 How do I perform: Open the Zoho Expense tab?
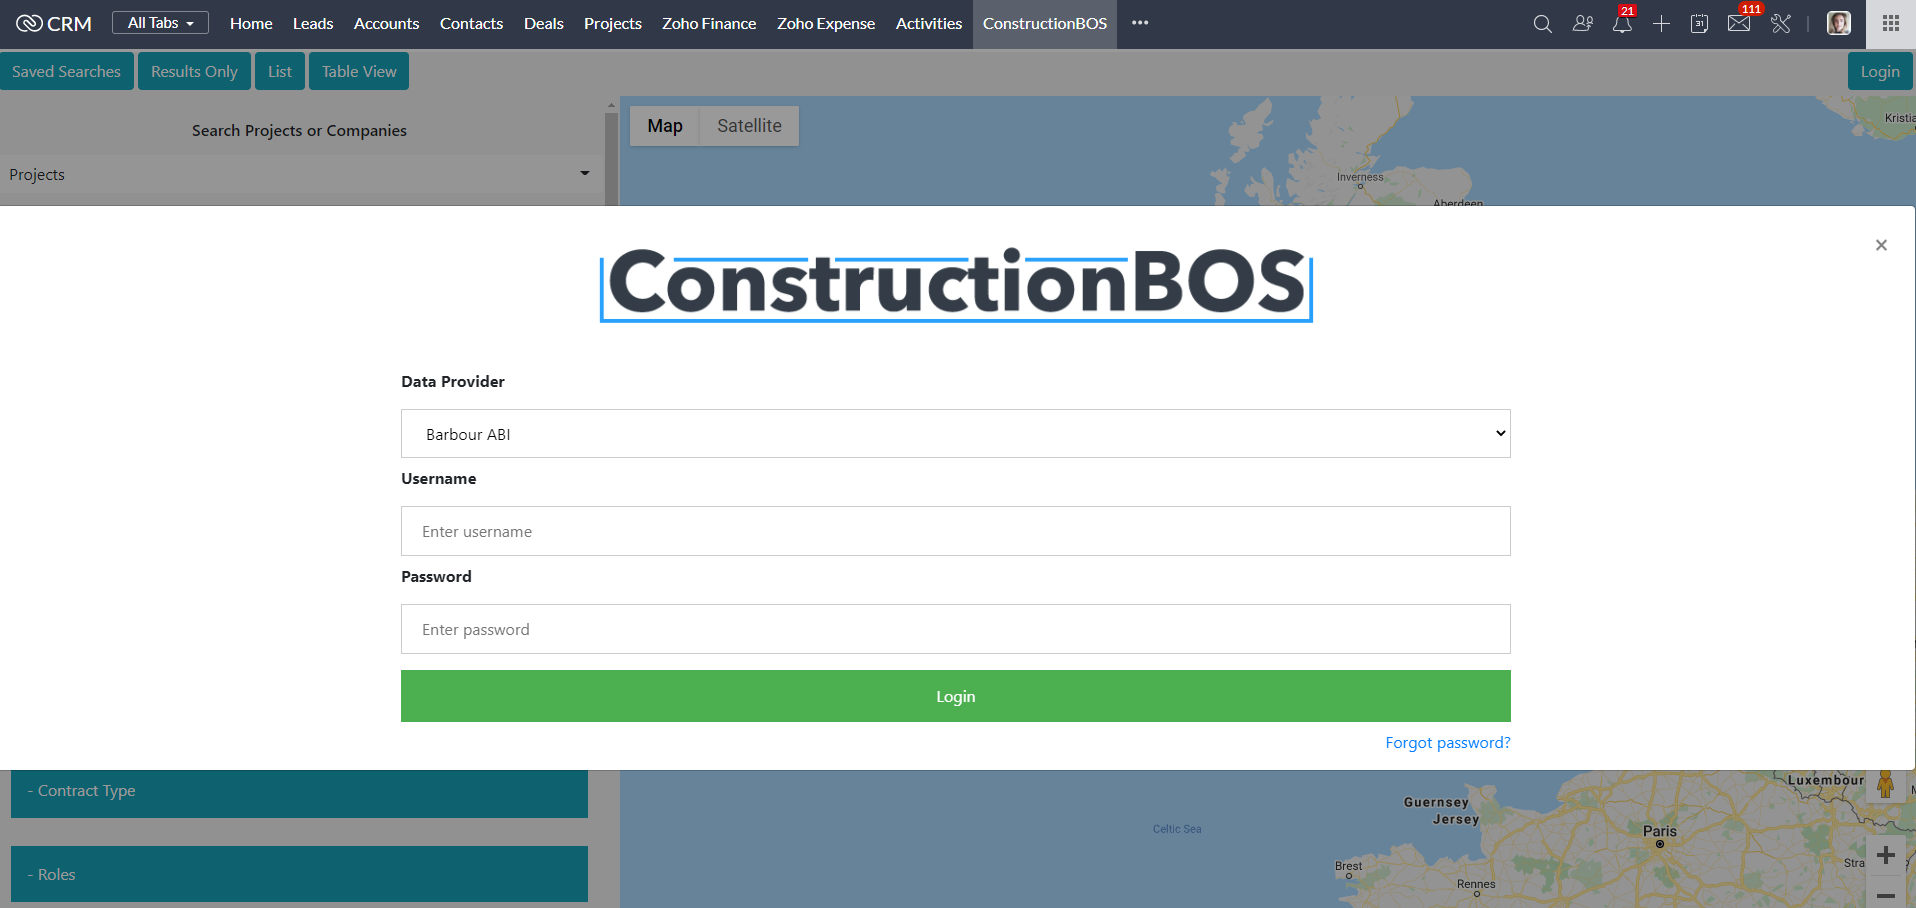(826, 23)
